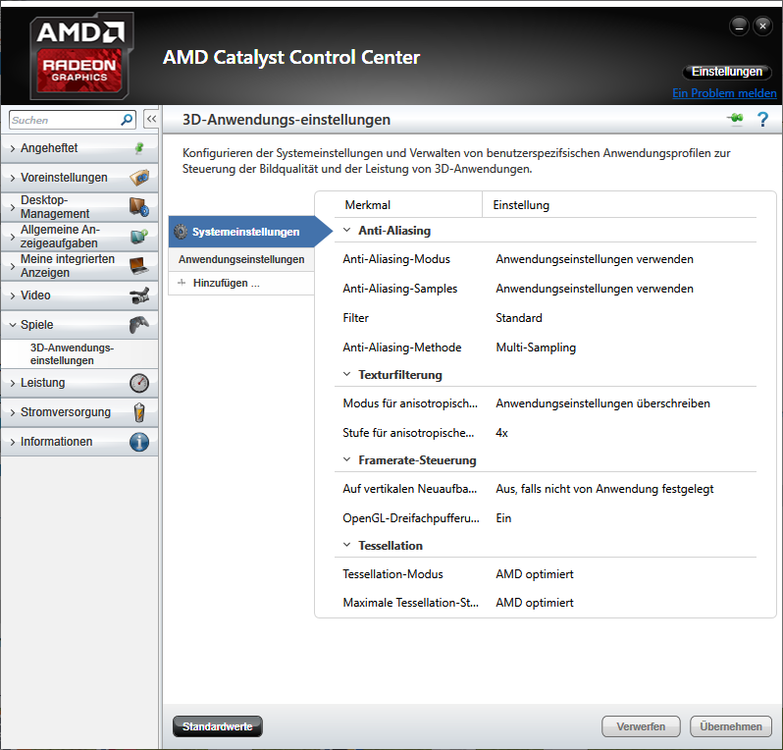Click the Übernehmen button
The height and width of the screenshot is (750, 783).
(x=731, y=726)
